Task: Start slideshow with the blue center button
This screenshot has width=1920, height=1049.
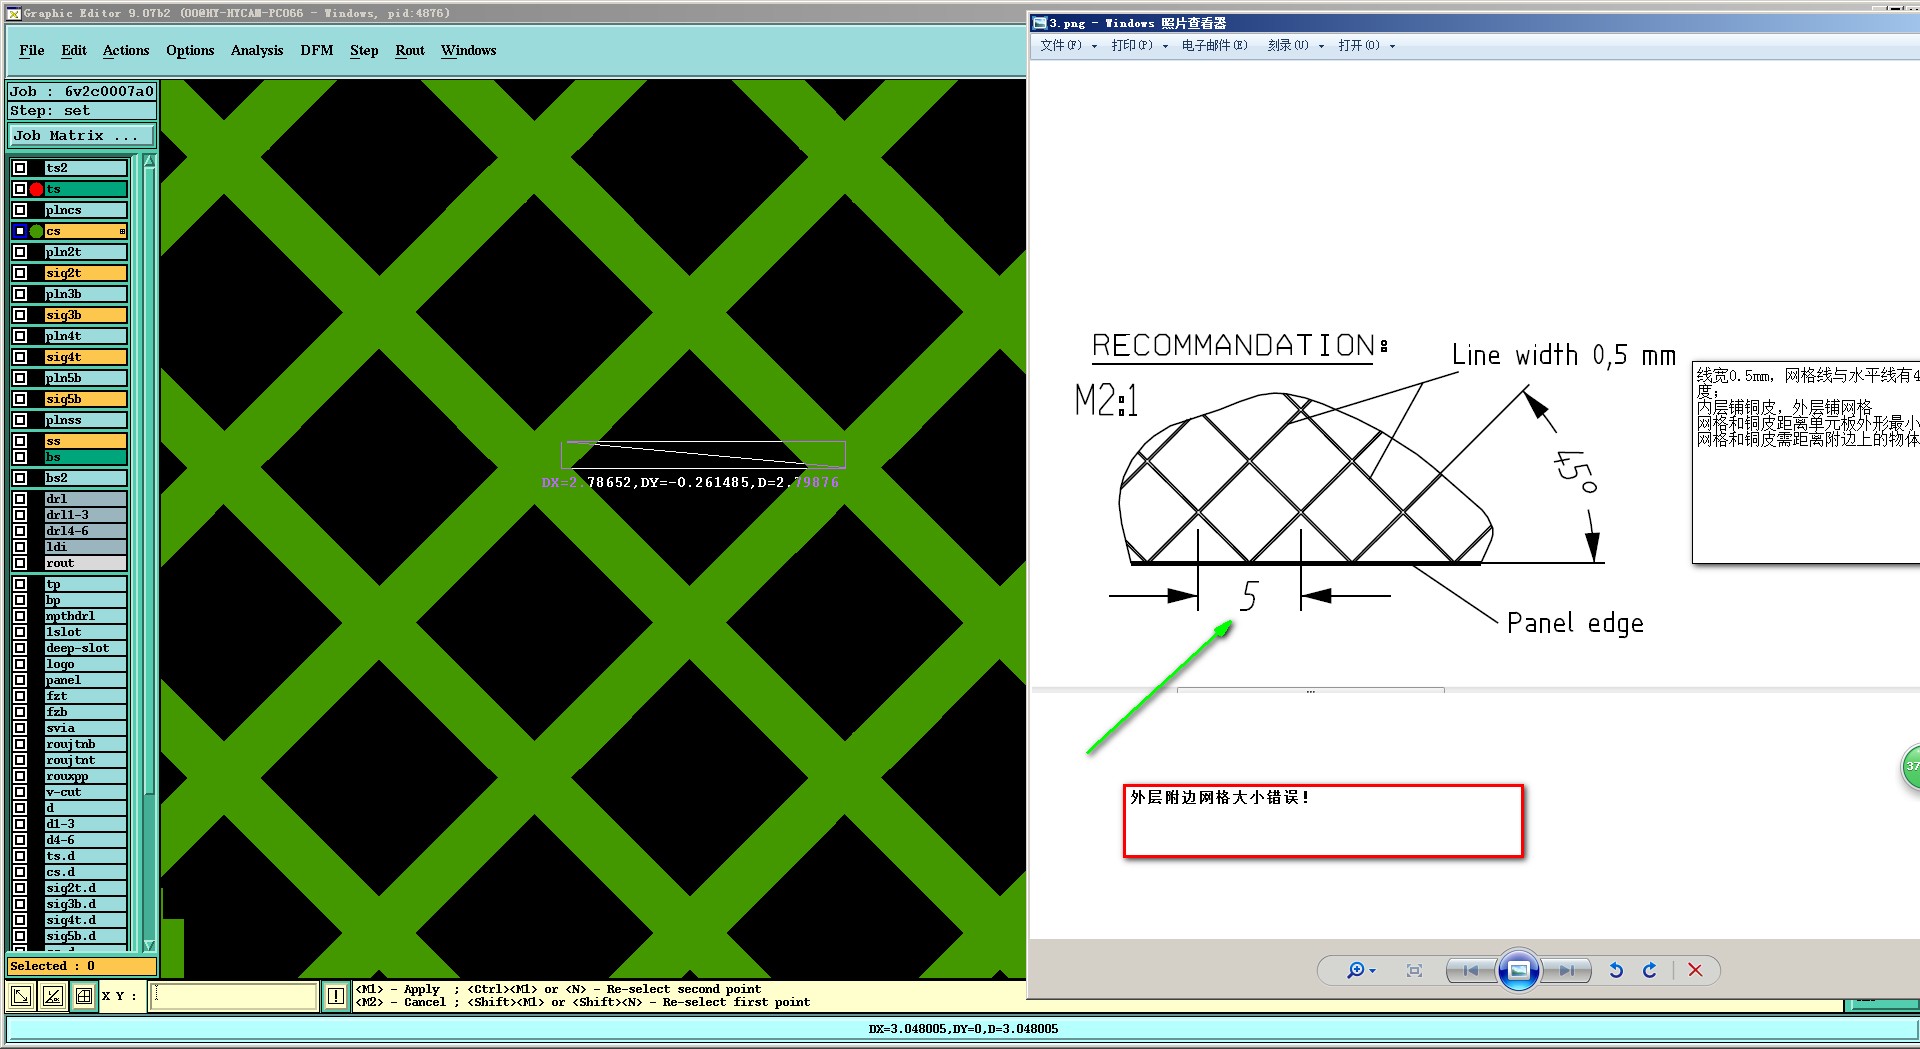Action: pyautogui.click(x=1518, y=970)
